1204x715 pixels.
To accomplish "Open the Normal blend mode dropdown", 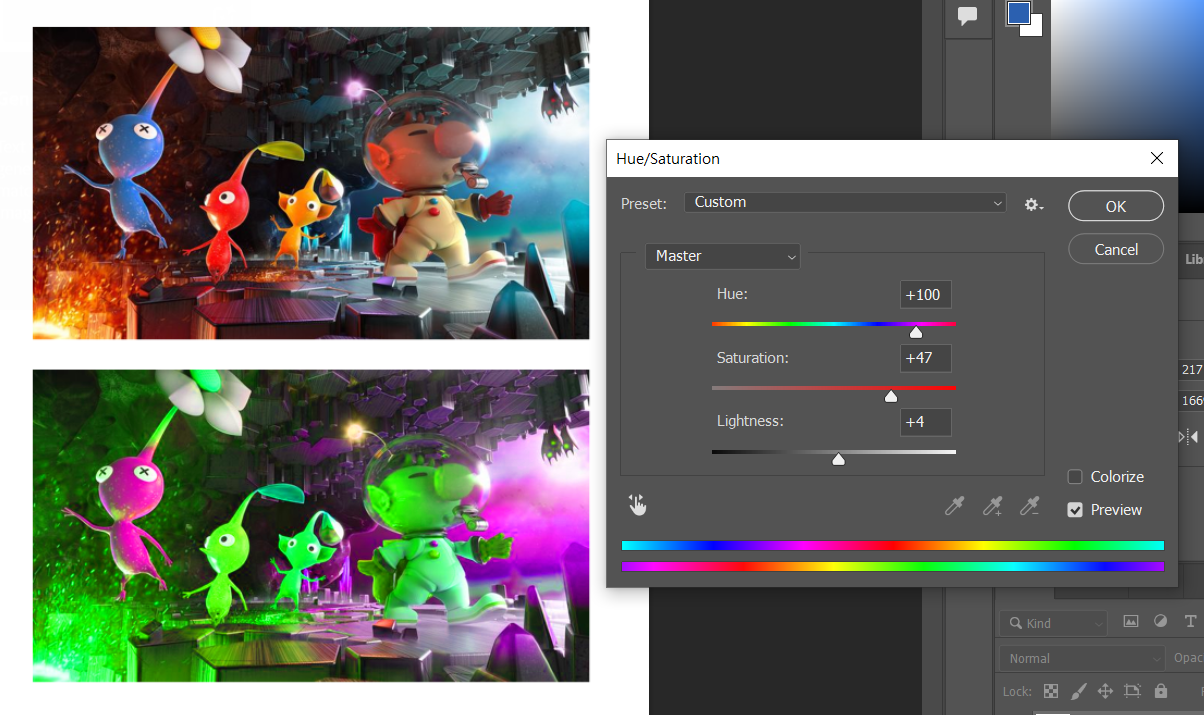I will click(1082, 658).
